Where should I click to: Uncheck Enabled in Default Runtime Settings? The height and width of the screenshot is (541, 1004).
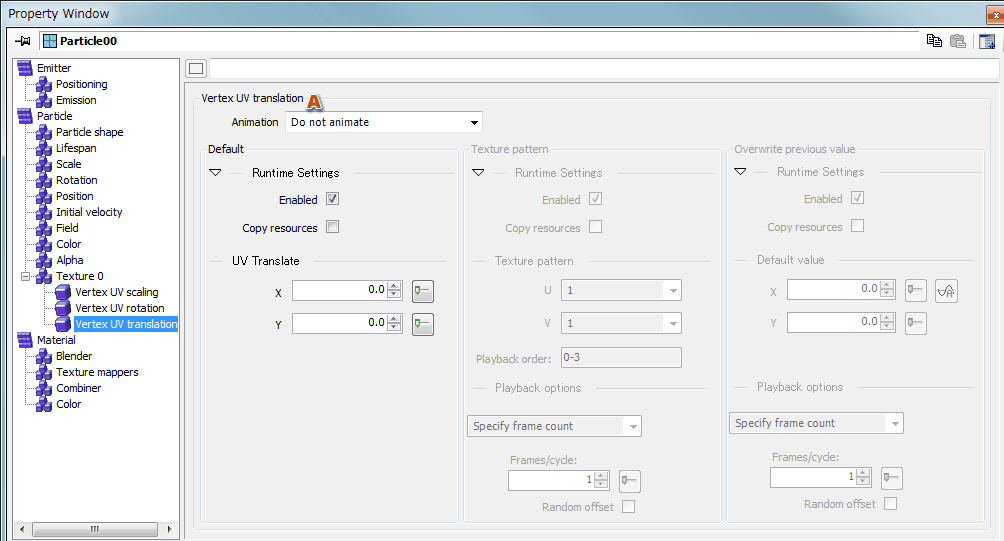[333, 199]
